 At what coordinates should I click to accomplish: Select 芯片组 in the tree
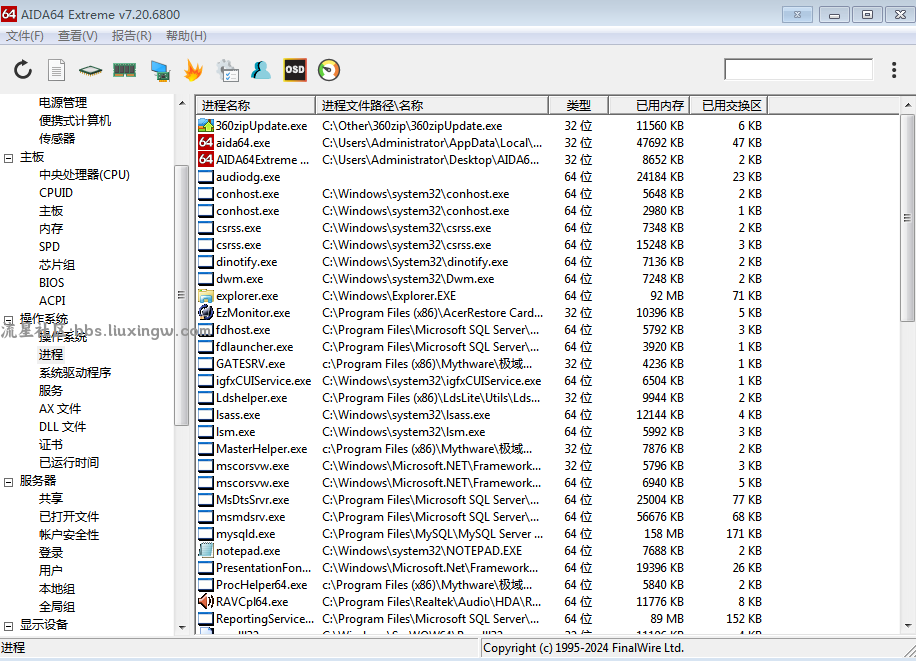[57, 265]
